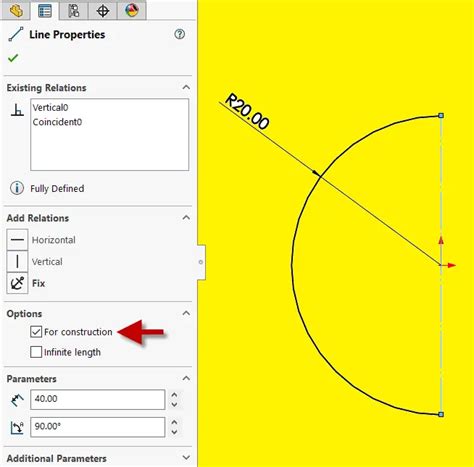Click the panel collapse handle

201,262
